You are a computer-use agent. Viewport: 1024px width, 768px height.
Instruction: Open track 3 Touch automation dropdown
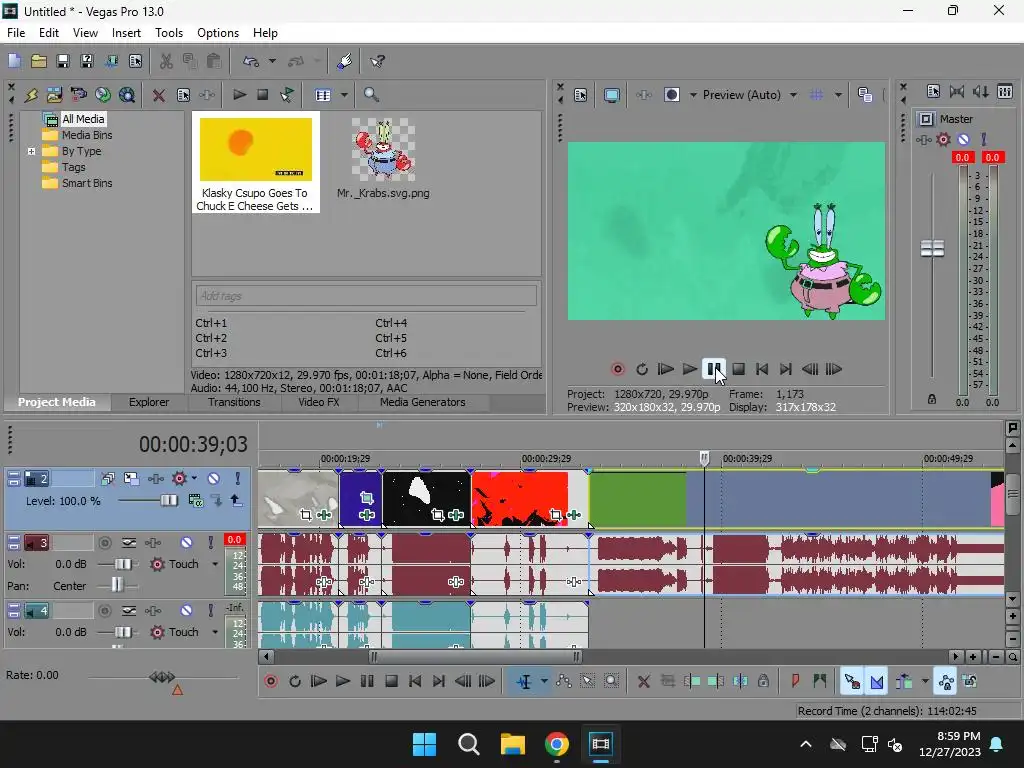(215, 564)
